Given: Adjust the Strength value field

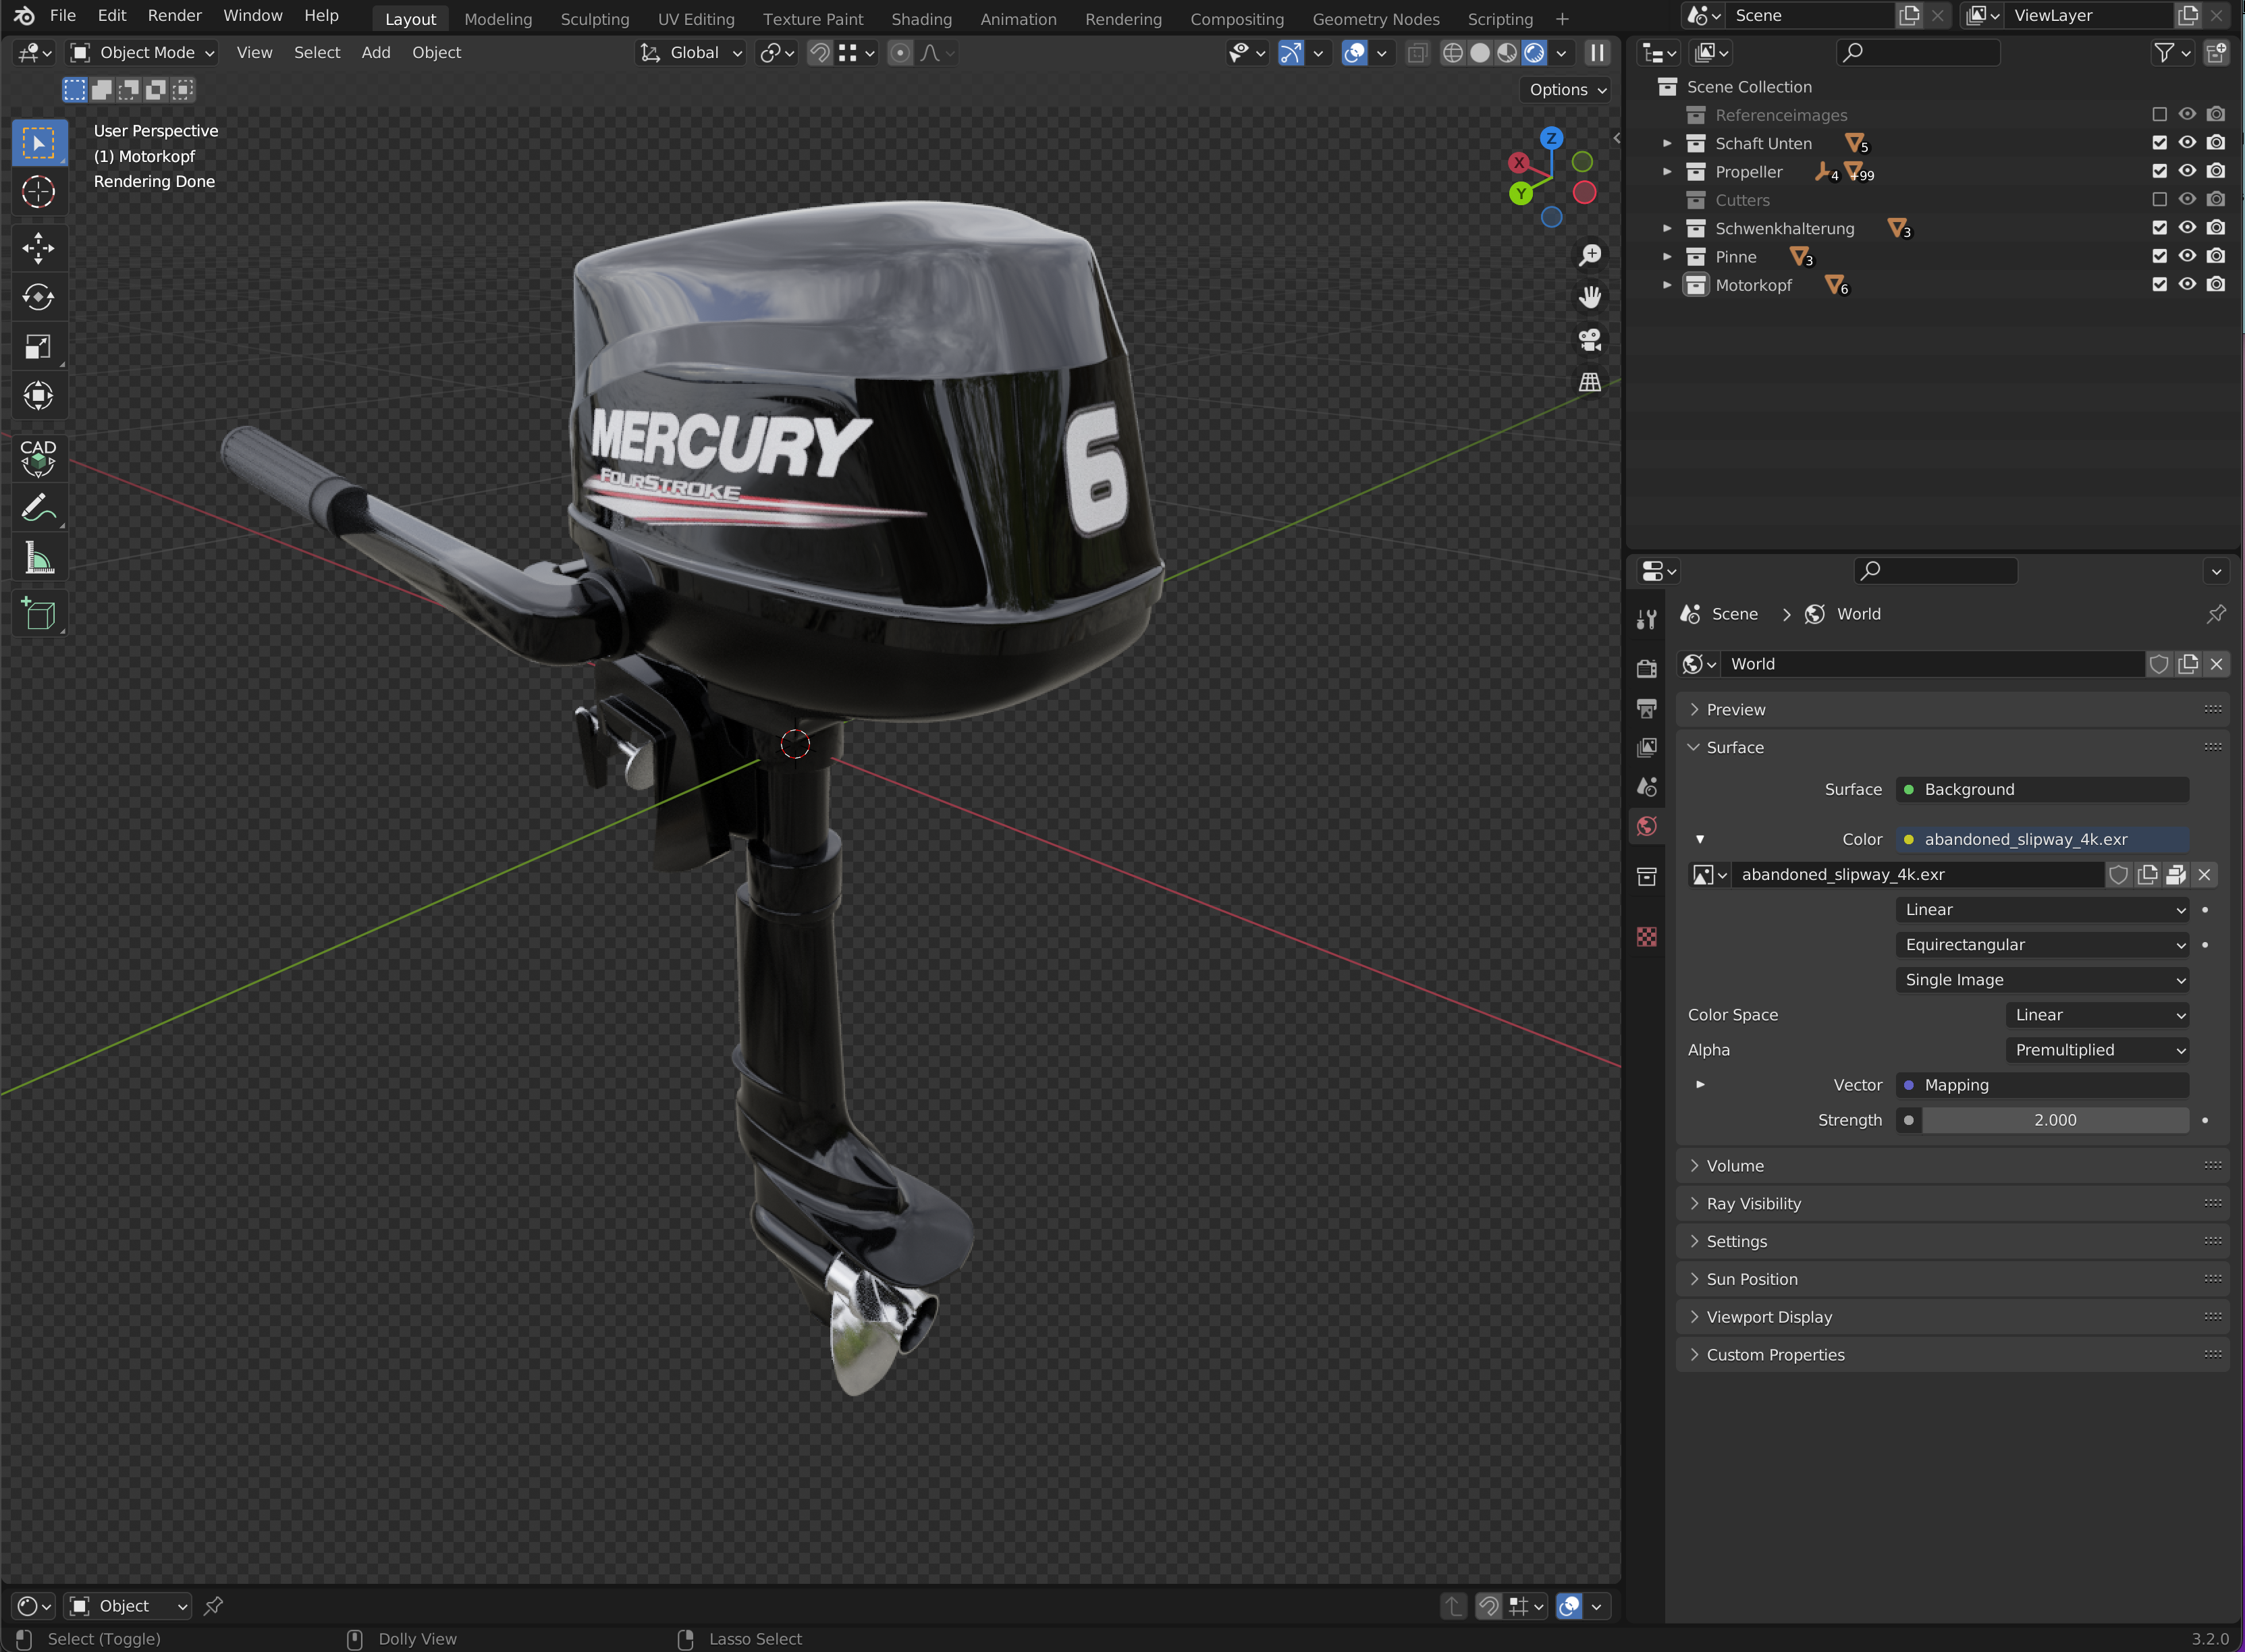Looking at the screenshot, I should tap(2054, 1120).
